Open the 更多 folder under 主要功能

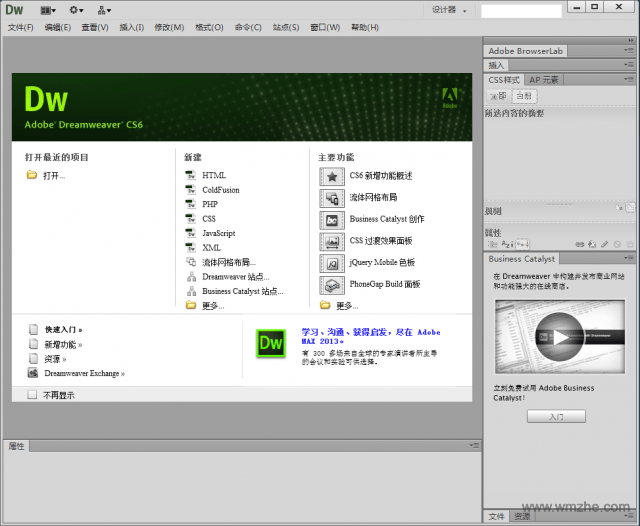click(x=325, y=305)
